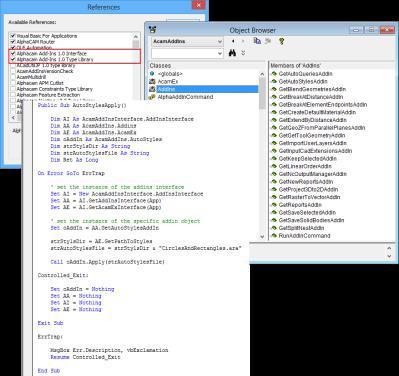The height and width of the screenshot is (376, 399).
Task: Copy selected member to clipboard
Action: point(257,41)
